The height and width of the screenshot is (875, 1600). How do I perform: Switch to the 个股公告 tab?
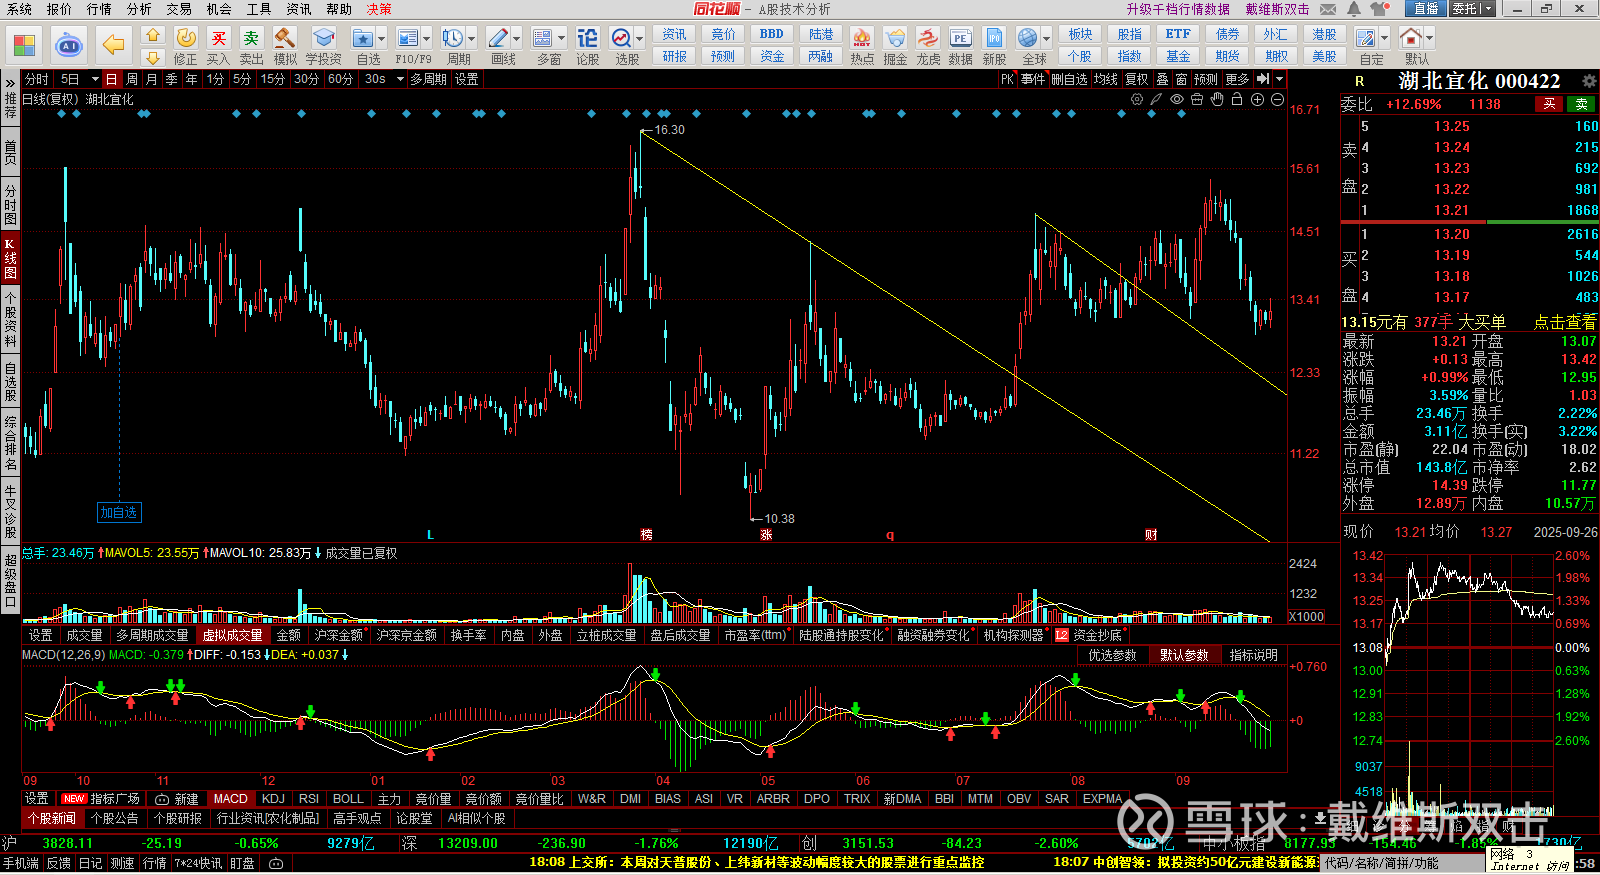coord(115,818)
